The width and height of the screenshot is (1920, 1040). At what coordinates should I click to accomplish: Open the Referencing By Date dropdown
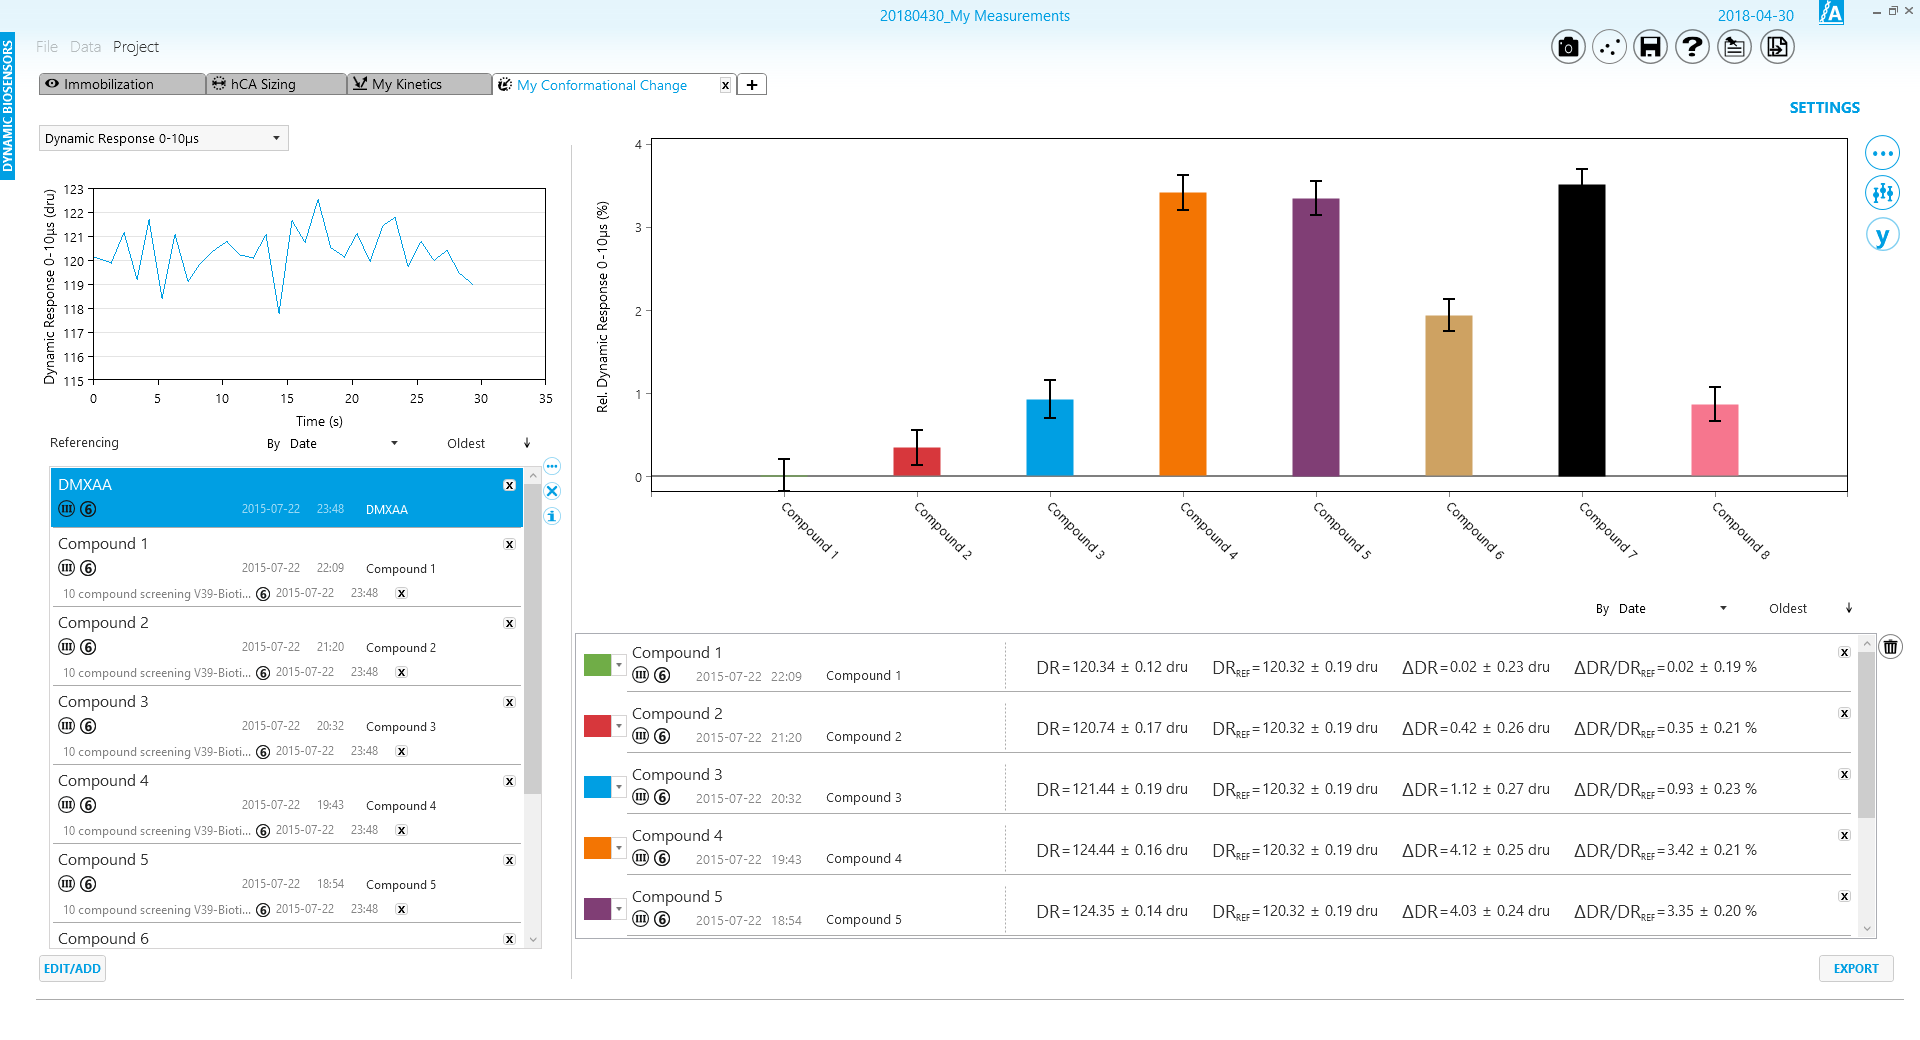343,444
